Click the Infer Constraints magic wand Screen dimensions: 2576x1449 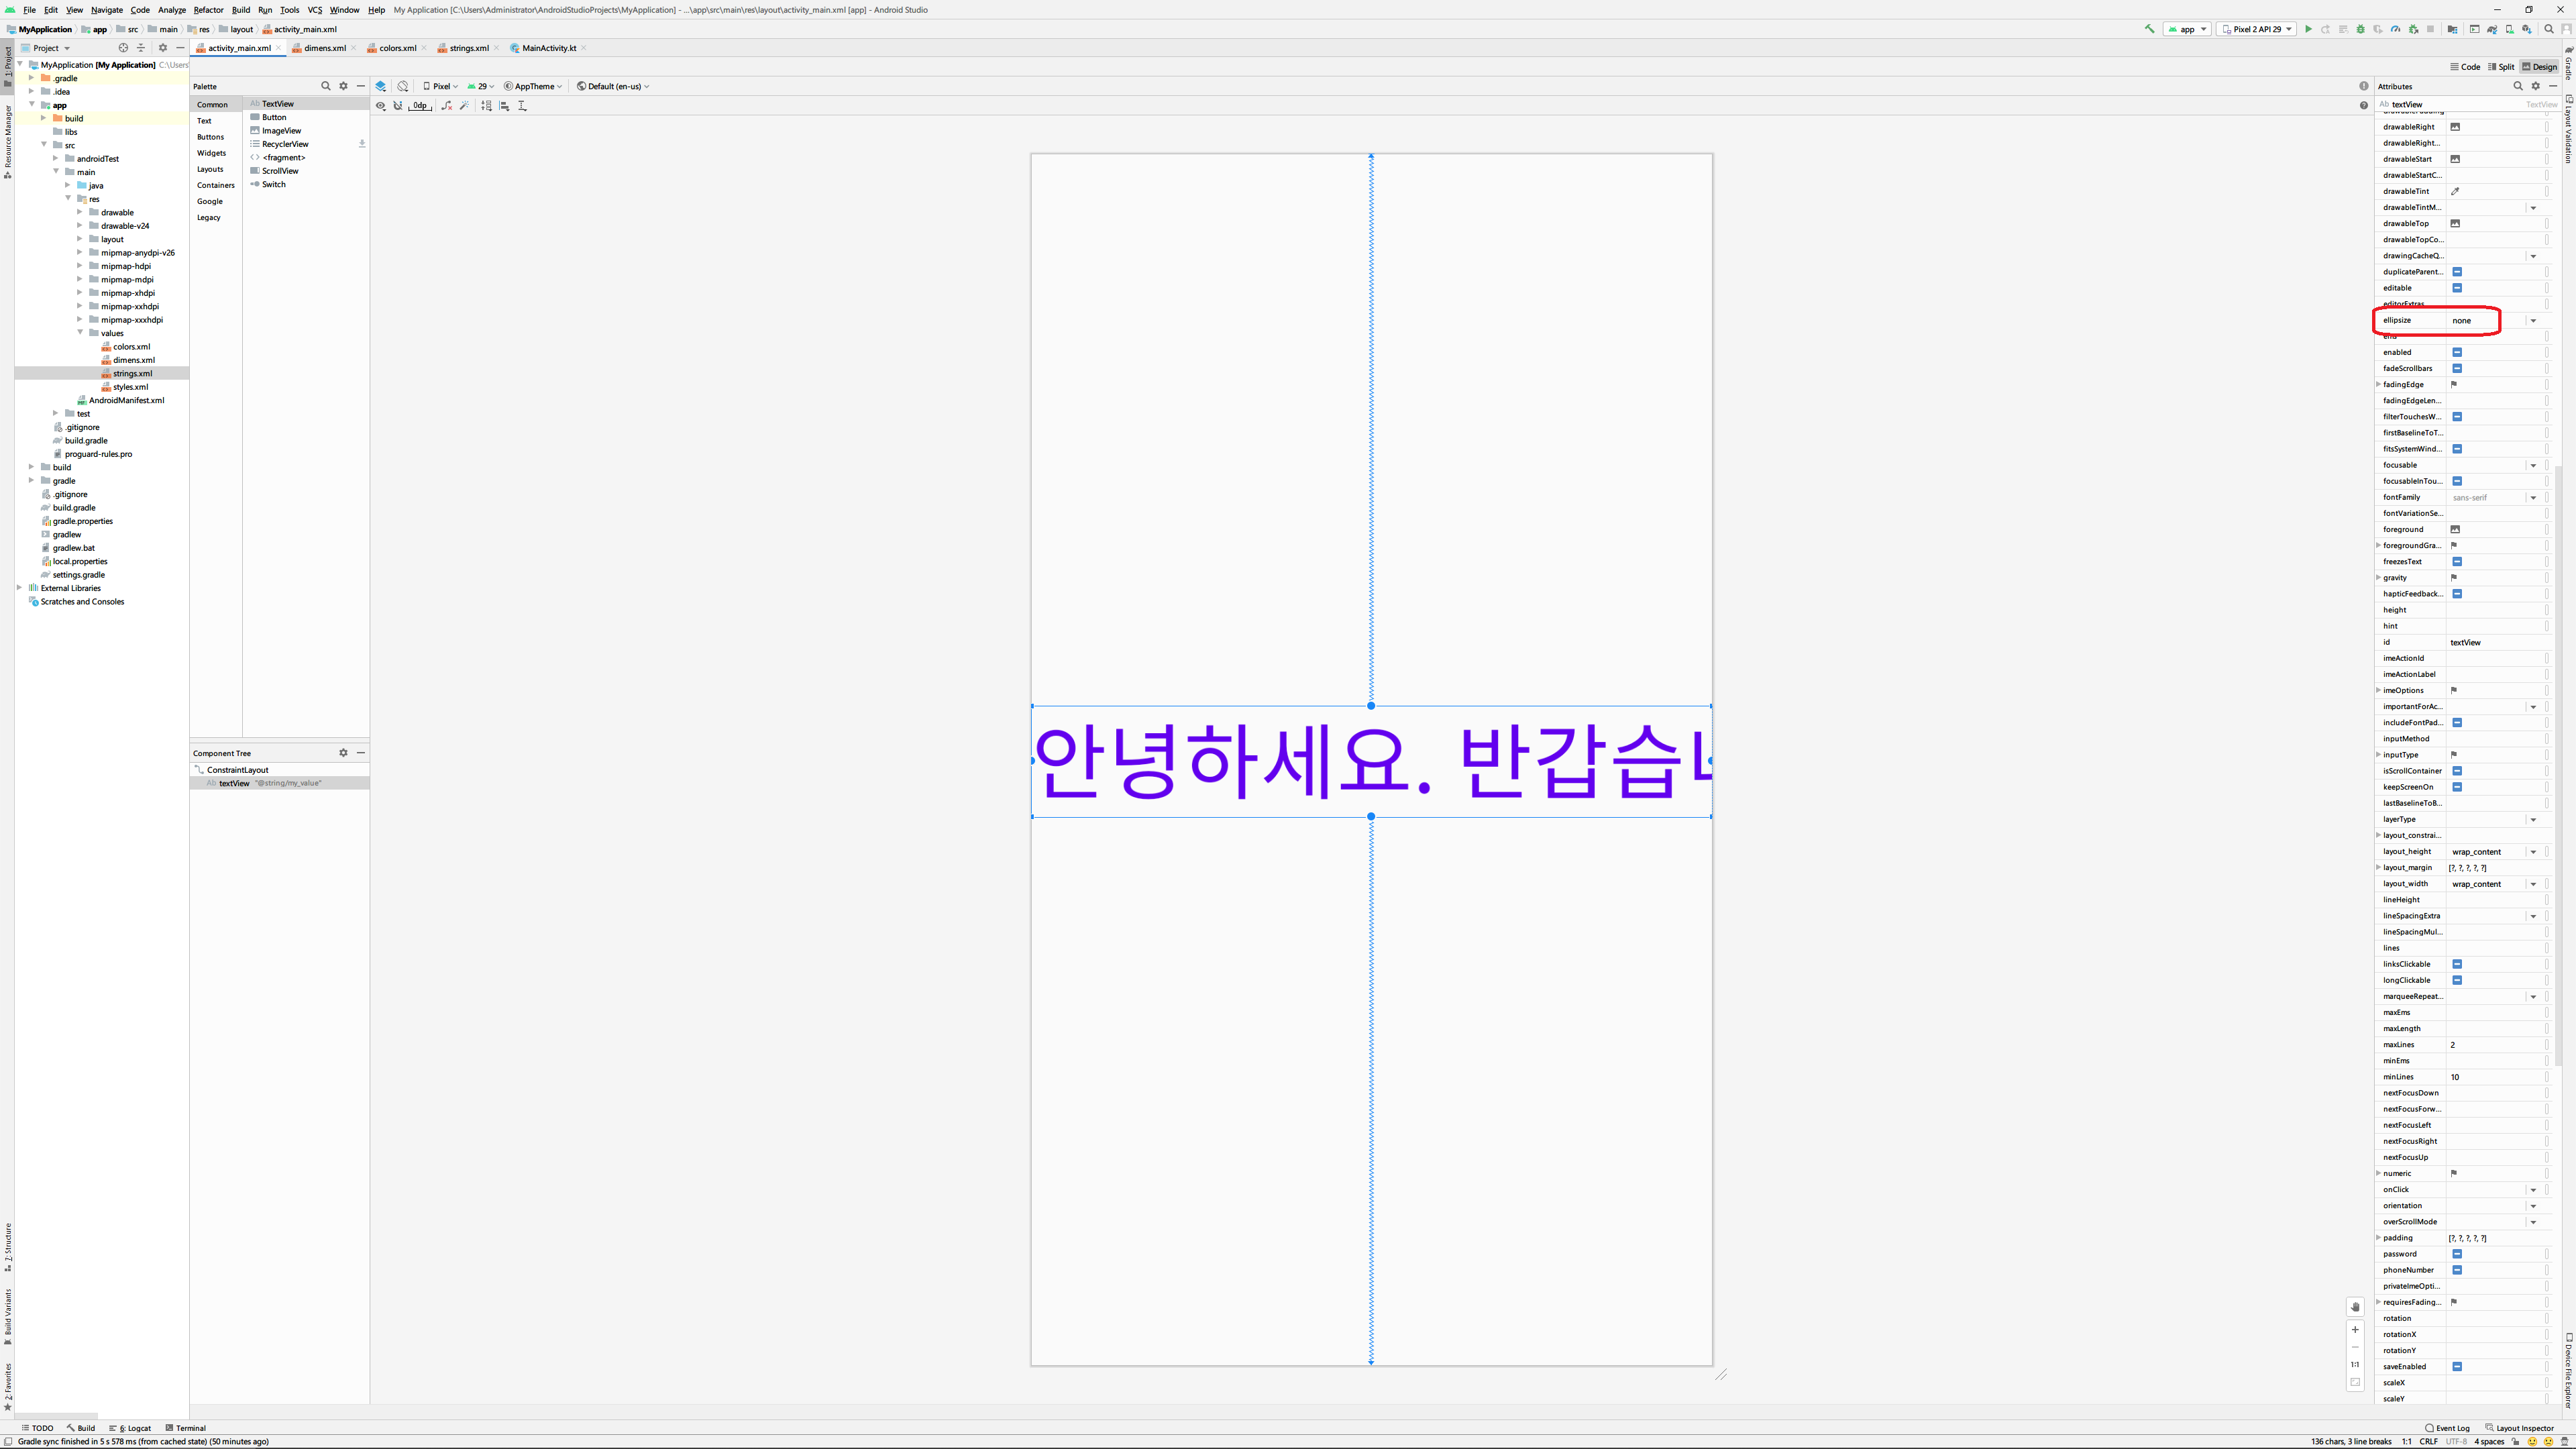[x=465, y=106]
